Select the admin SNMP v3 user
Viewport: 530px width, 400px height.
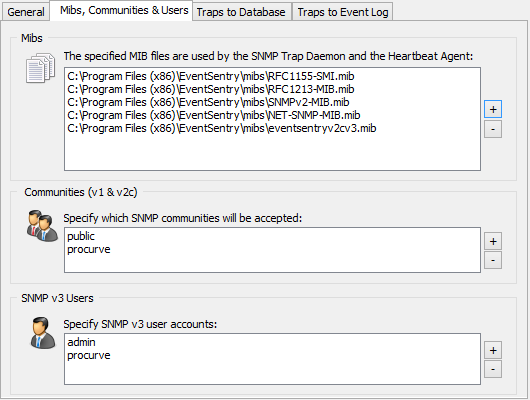tap(81, 342)
